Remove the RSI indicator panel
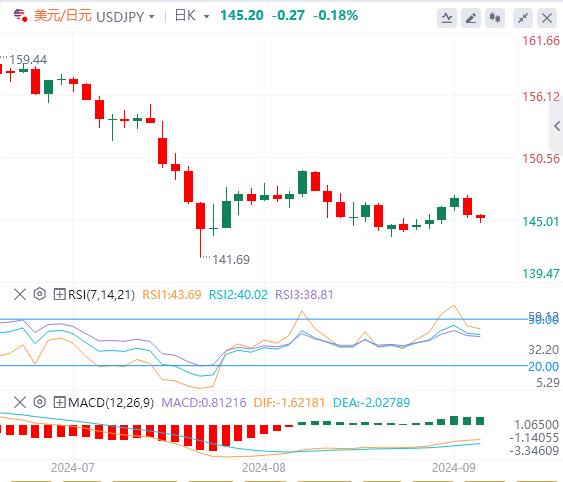This screenshot has width=563, height=482. click(20, 294)
